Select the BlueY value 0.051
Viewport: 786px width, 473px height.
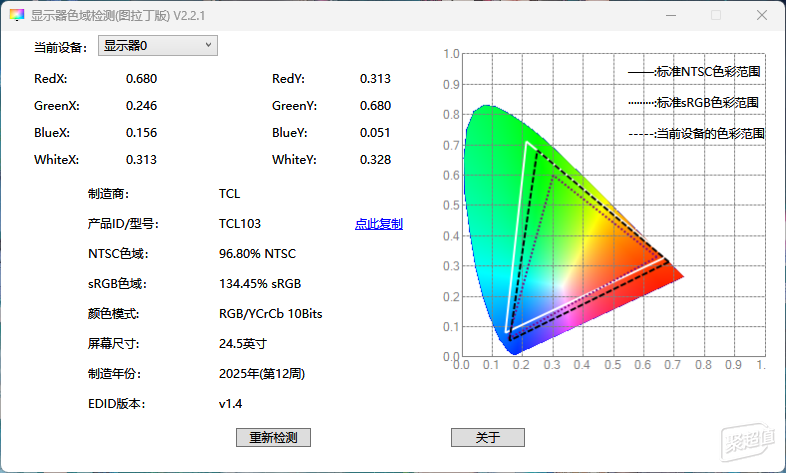(375, 133)
